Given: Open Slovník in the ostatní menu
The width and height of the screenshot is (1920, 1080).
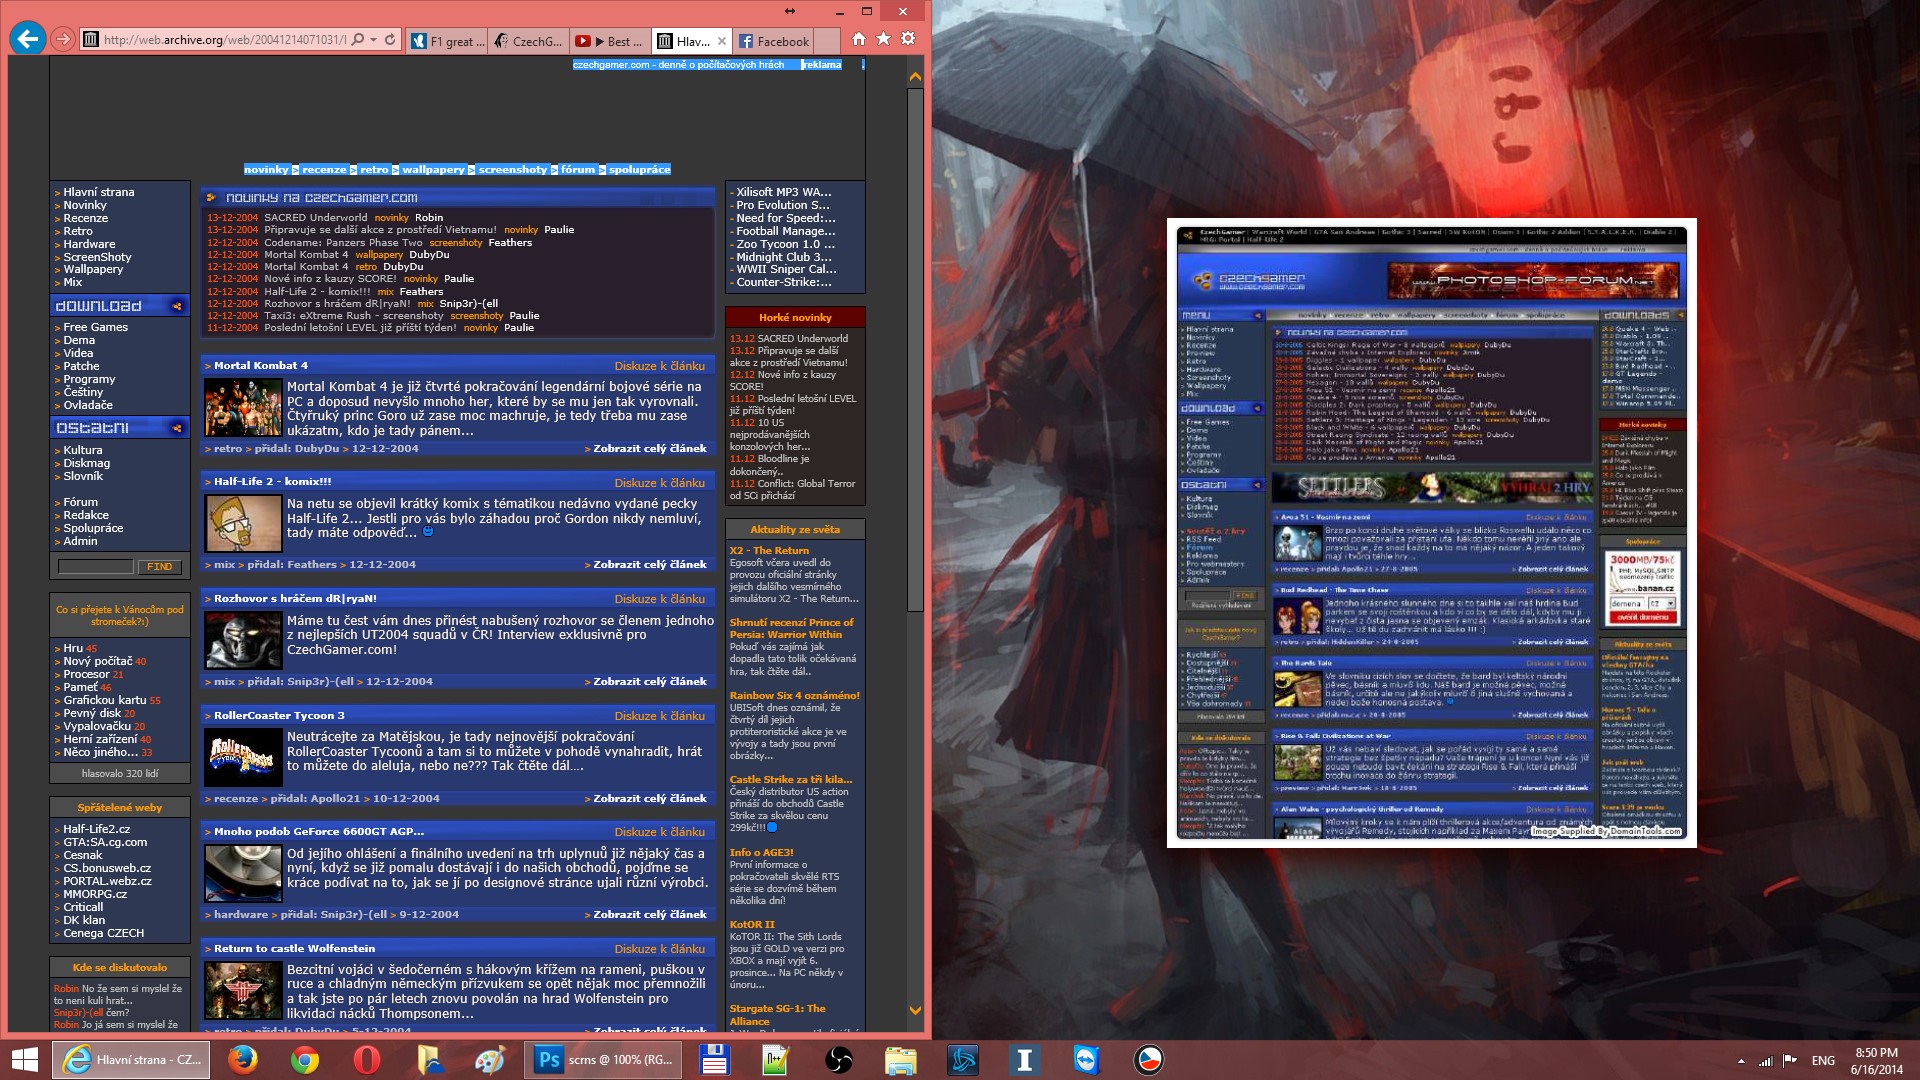Looking at the screenshot, I should 83,476.
